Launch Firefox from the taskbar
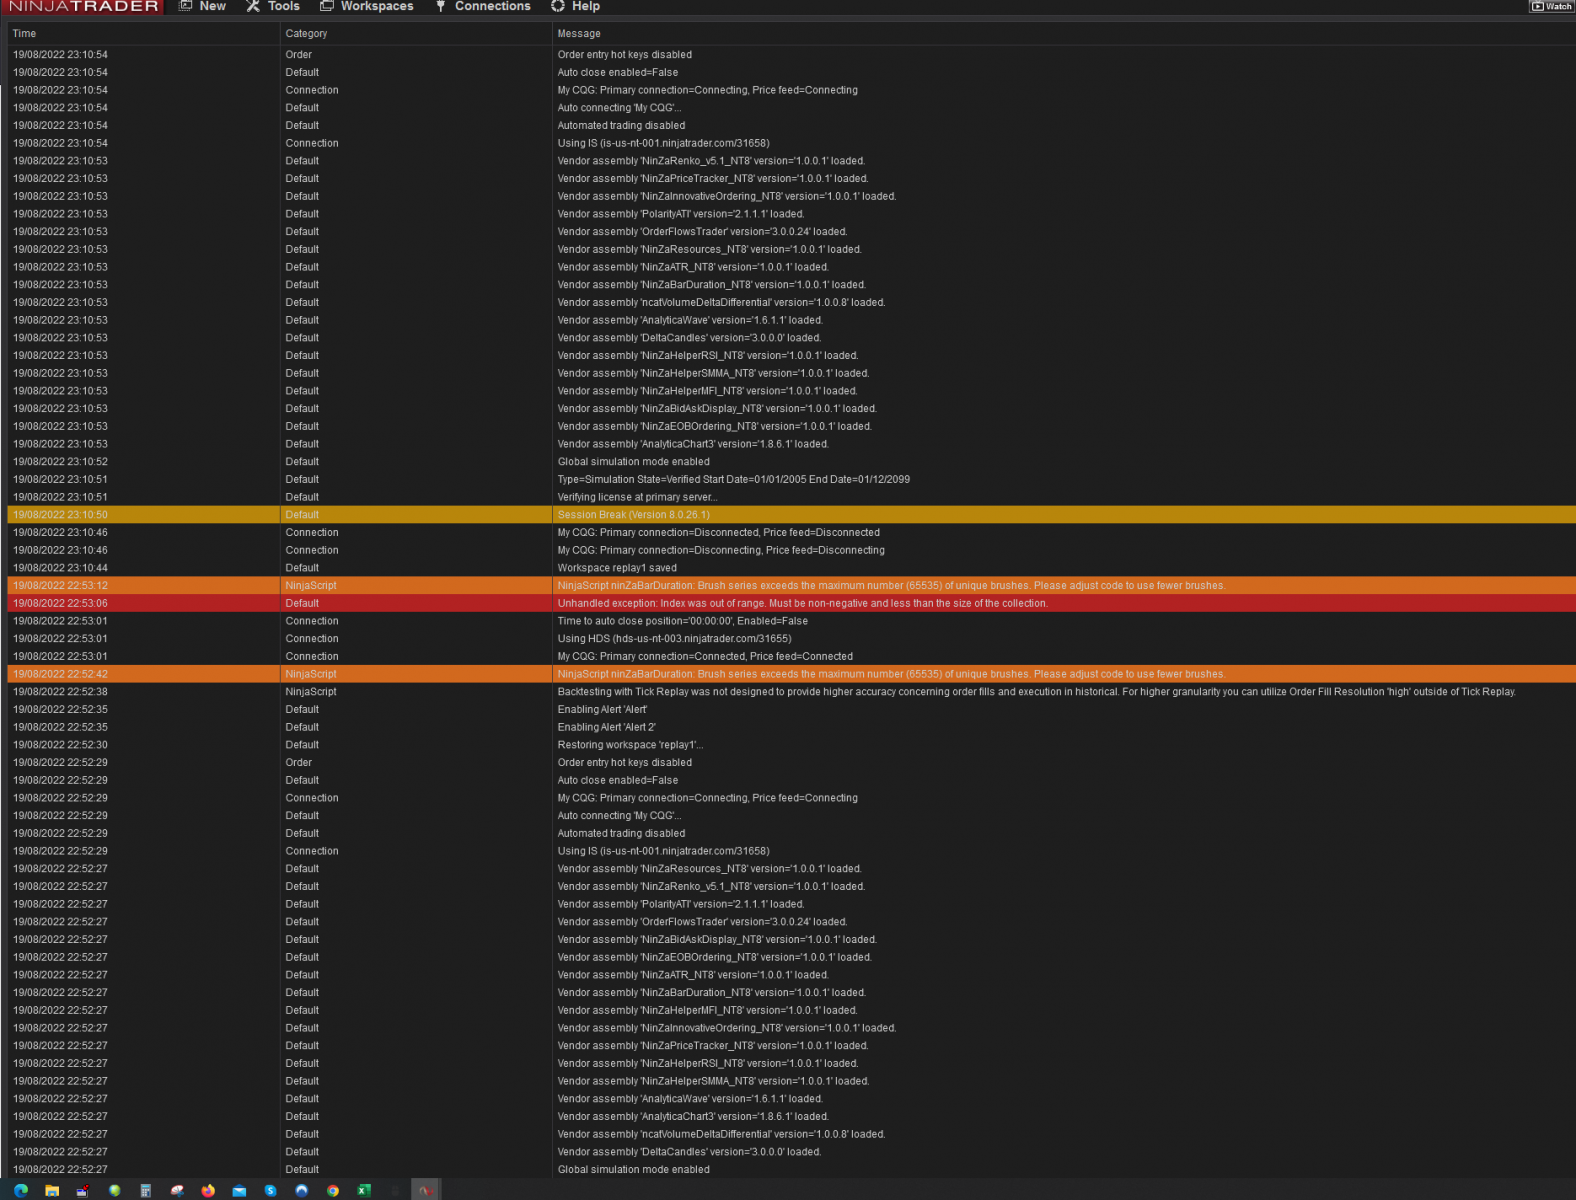Screen dimensions: 1576x1200 pos(208,1190)
